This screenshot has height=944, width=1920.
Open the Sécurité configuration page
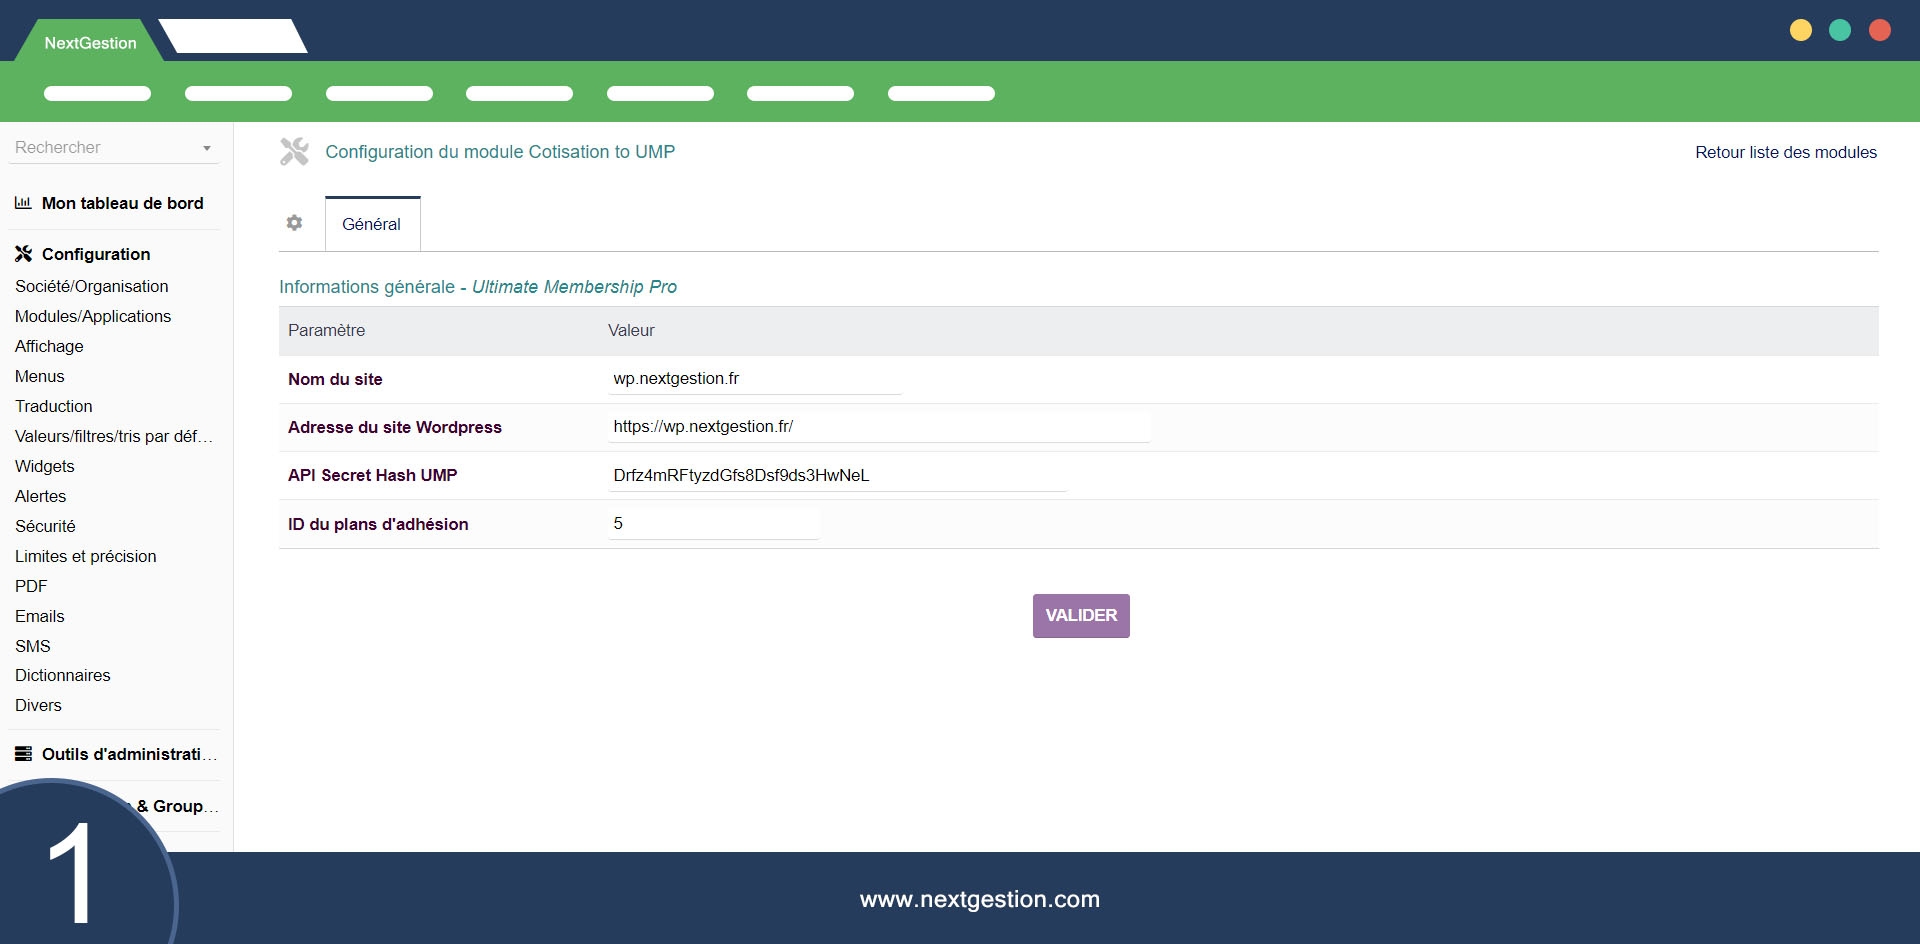[45, 526]
